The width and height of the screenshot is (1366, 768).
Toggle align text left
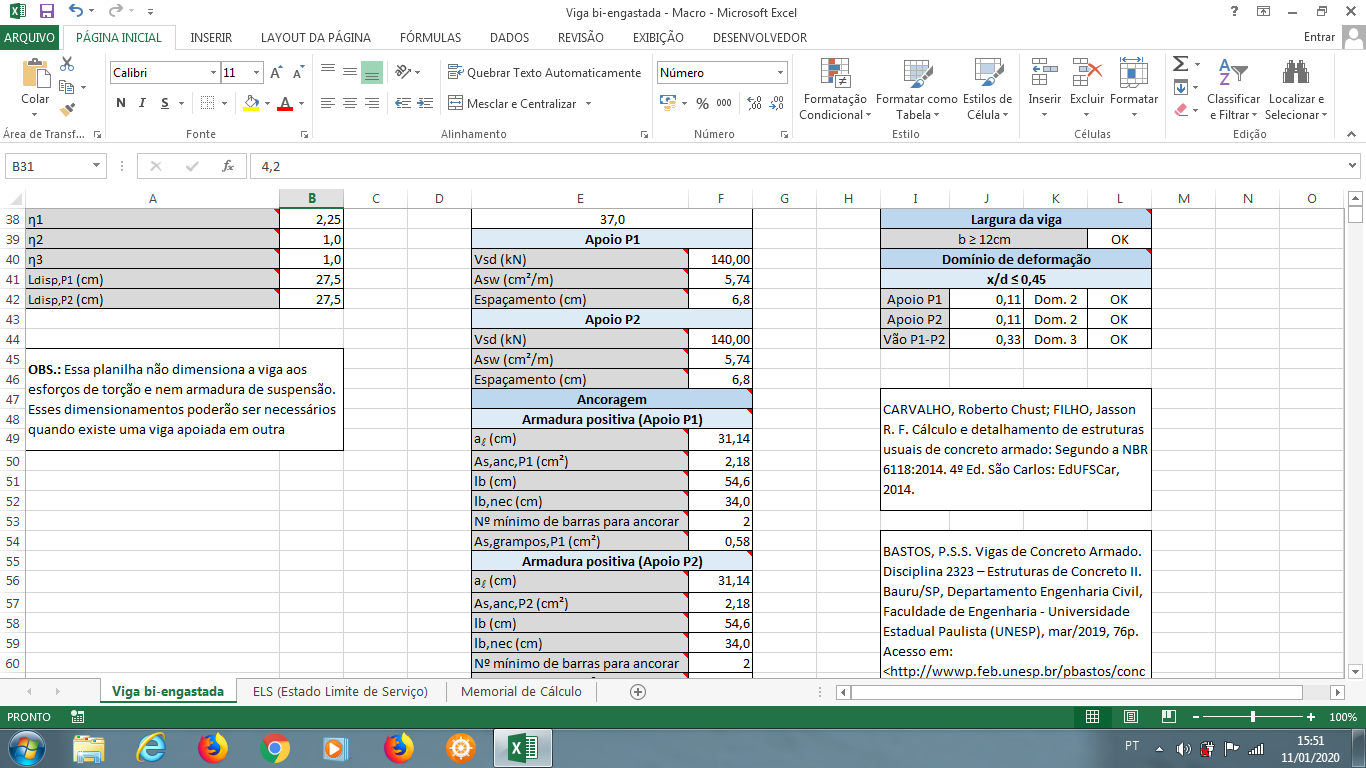(x=327, y=103)
